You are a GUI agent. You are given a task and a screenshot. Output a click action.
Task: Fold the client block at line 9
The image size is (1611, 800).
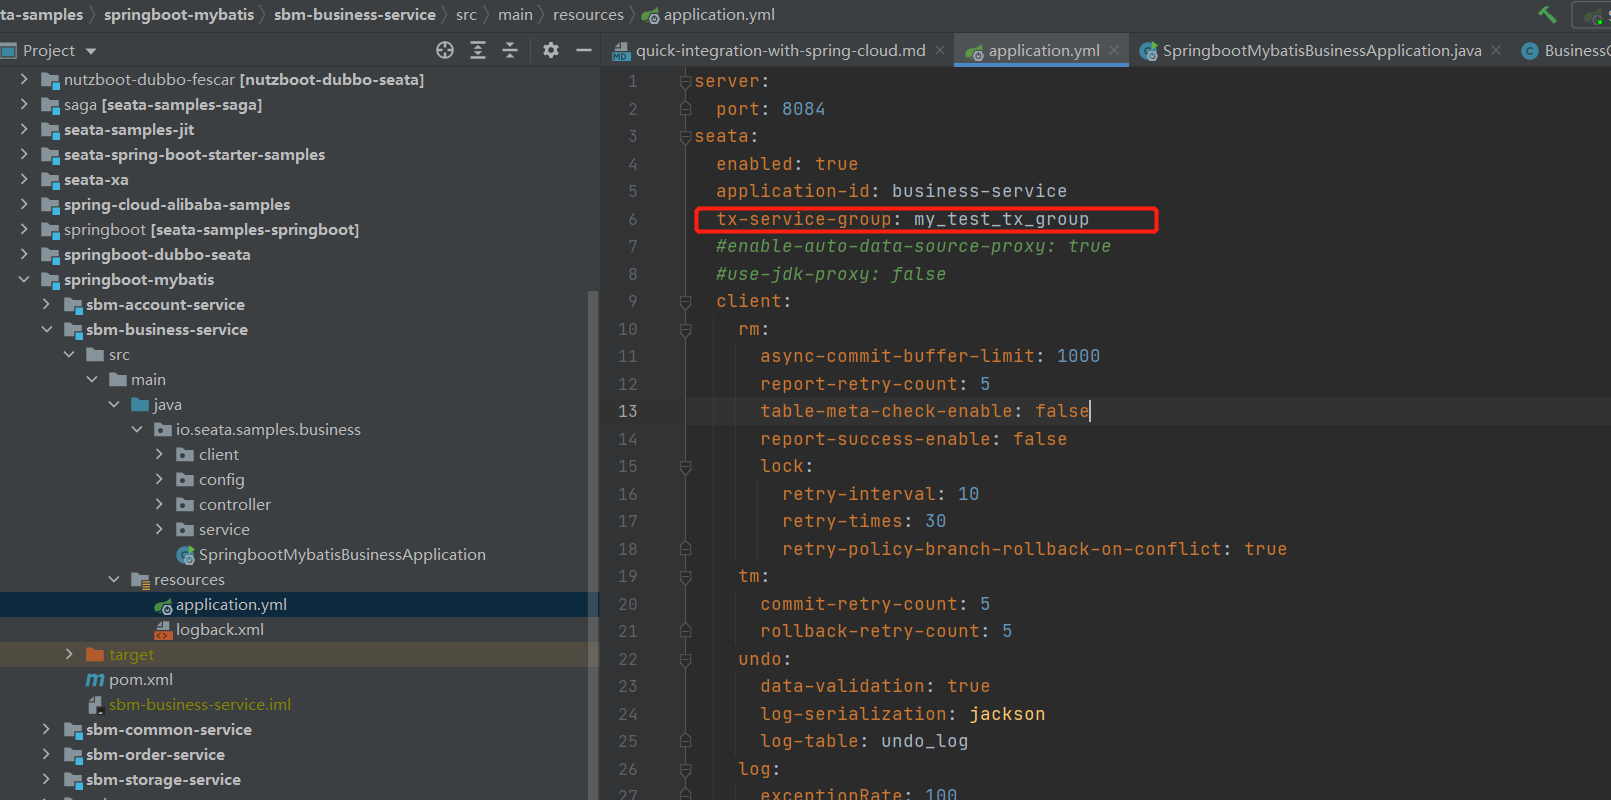click(x=685, y=301)
